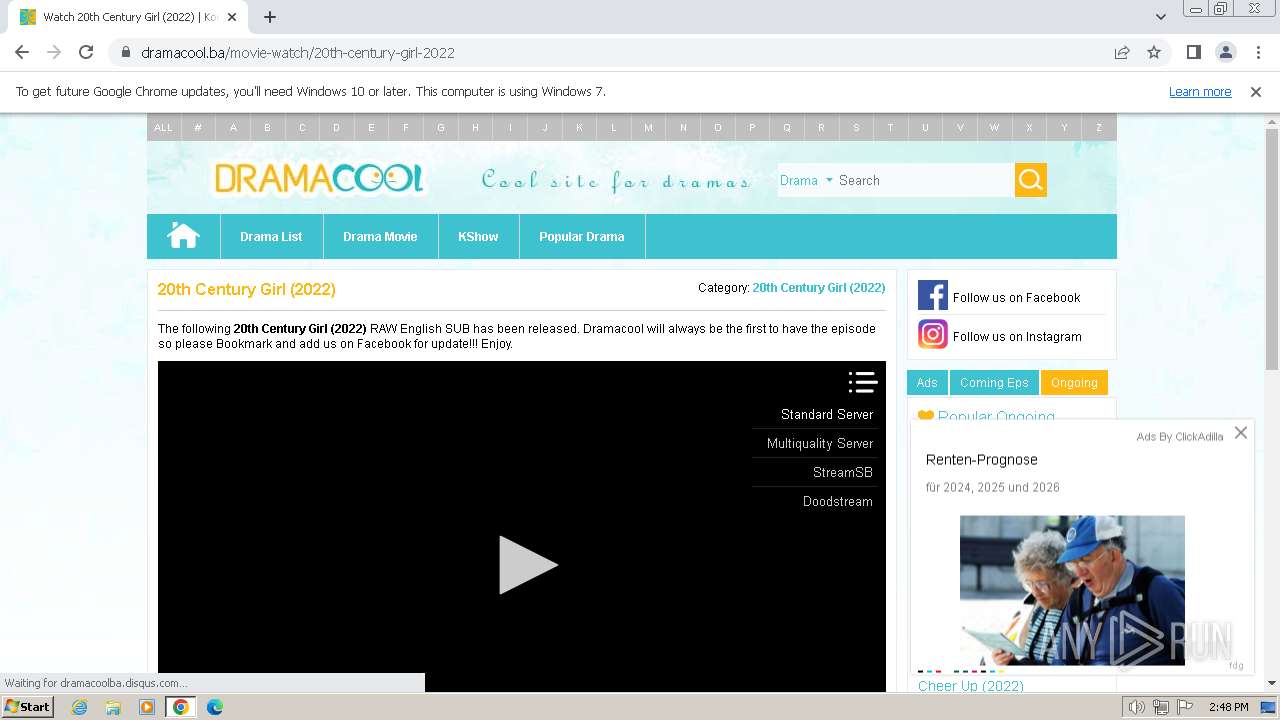Click the site lock icon in address bar
The height and width of the screenshot is (720, 1280).
pos(125,52)
